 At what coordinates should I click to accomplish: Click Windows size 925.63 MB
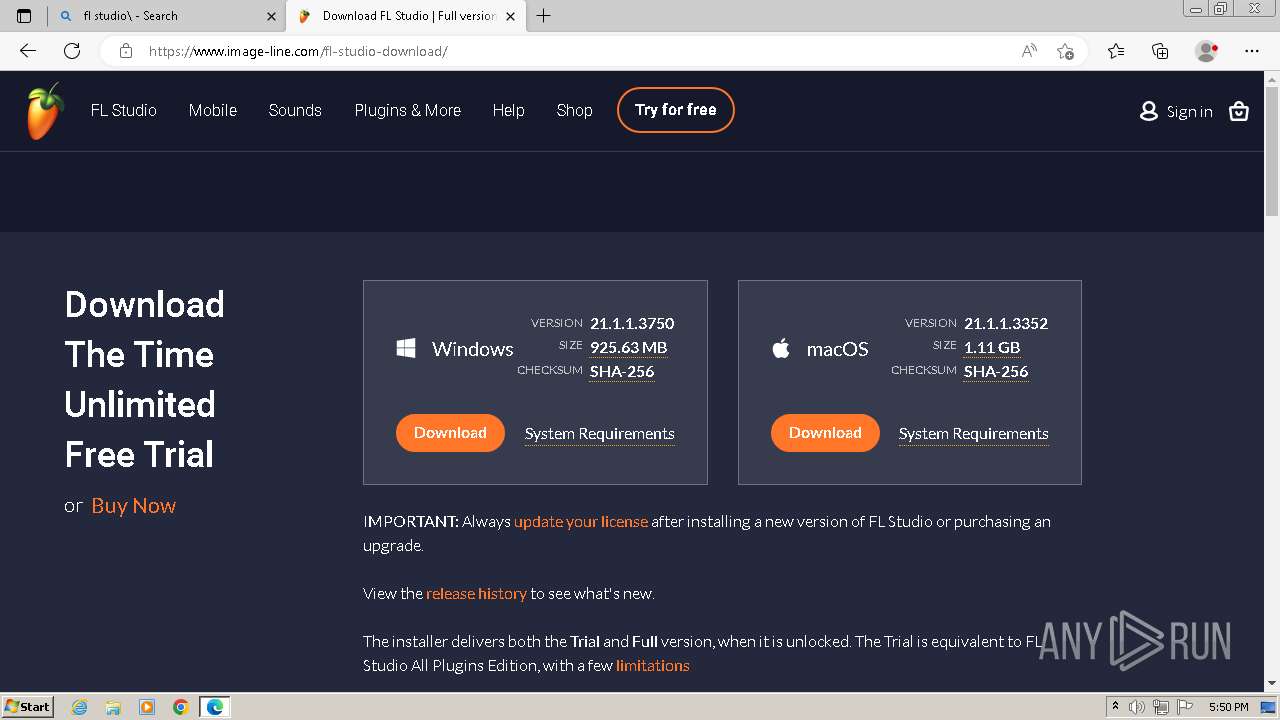point(628,348)
